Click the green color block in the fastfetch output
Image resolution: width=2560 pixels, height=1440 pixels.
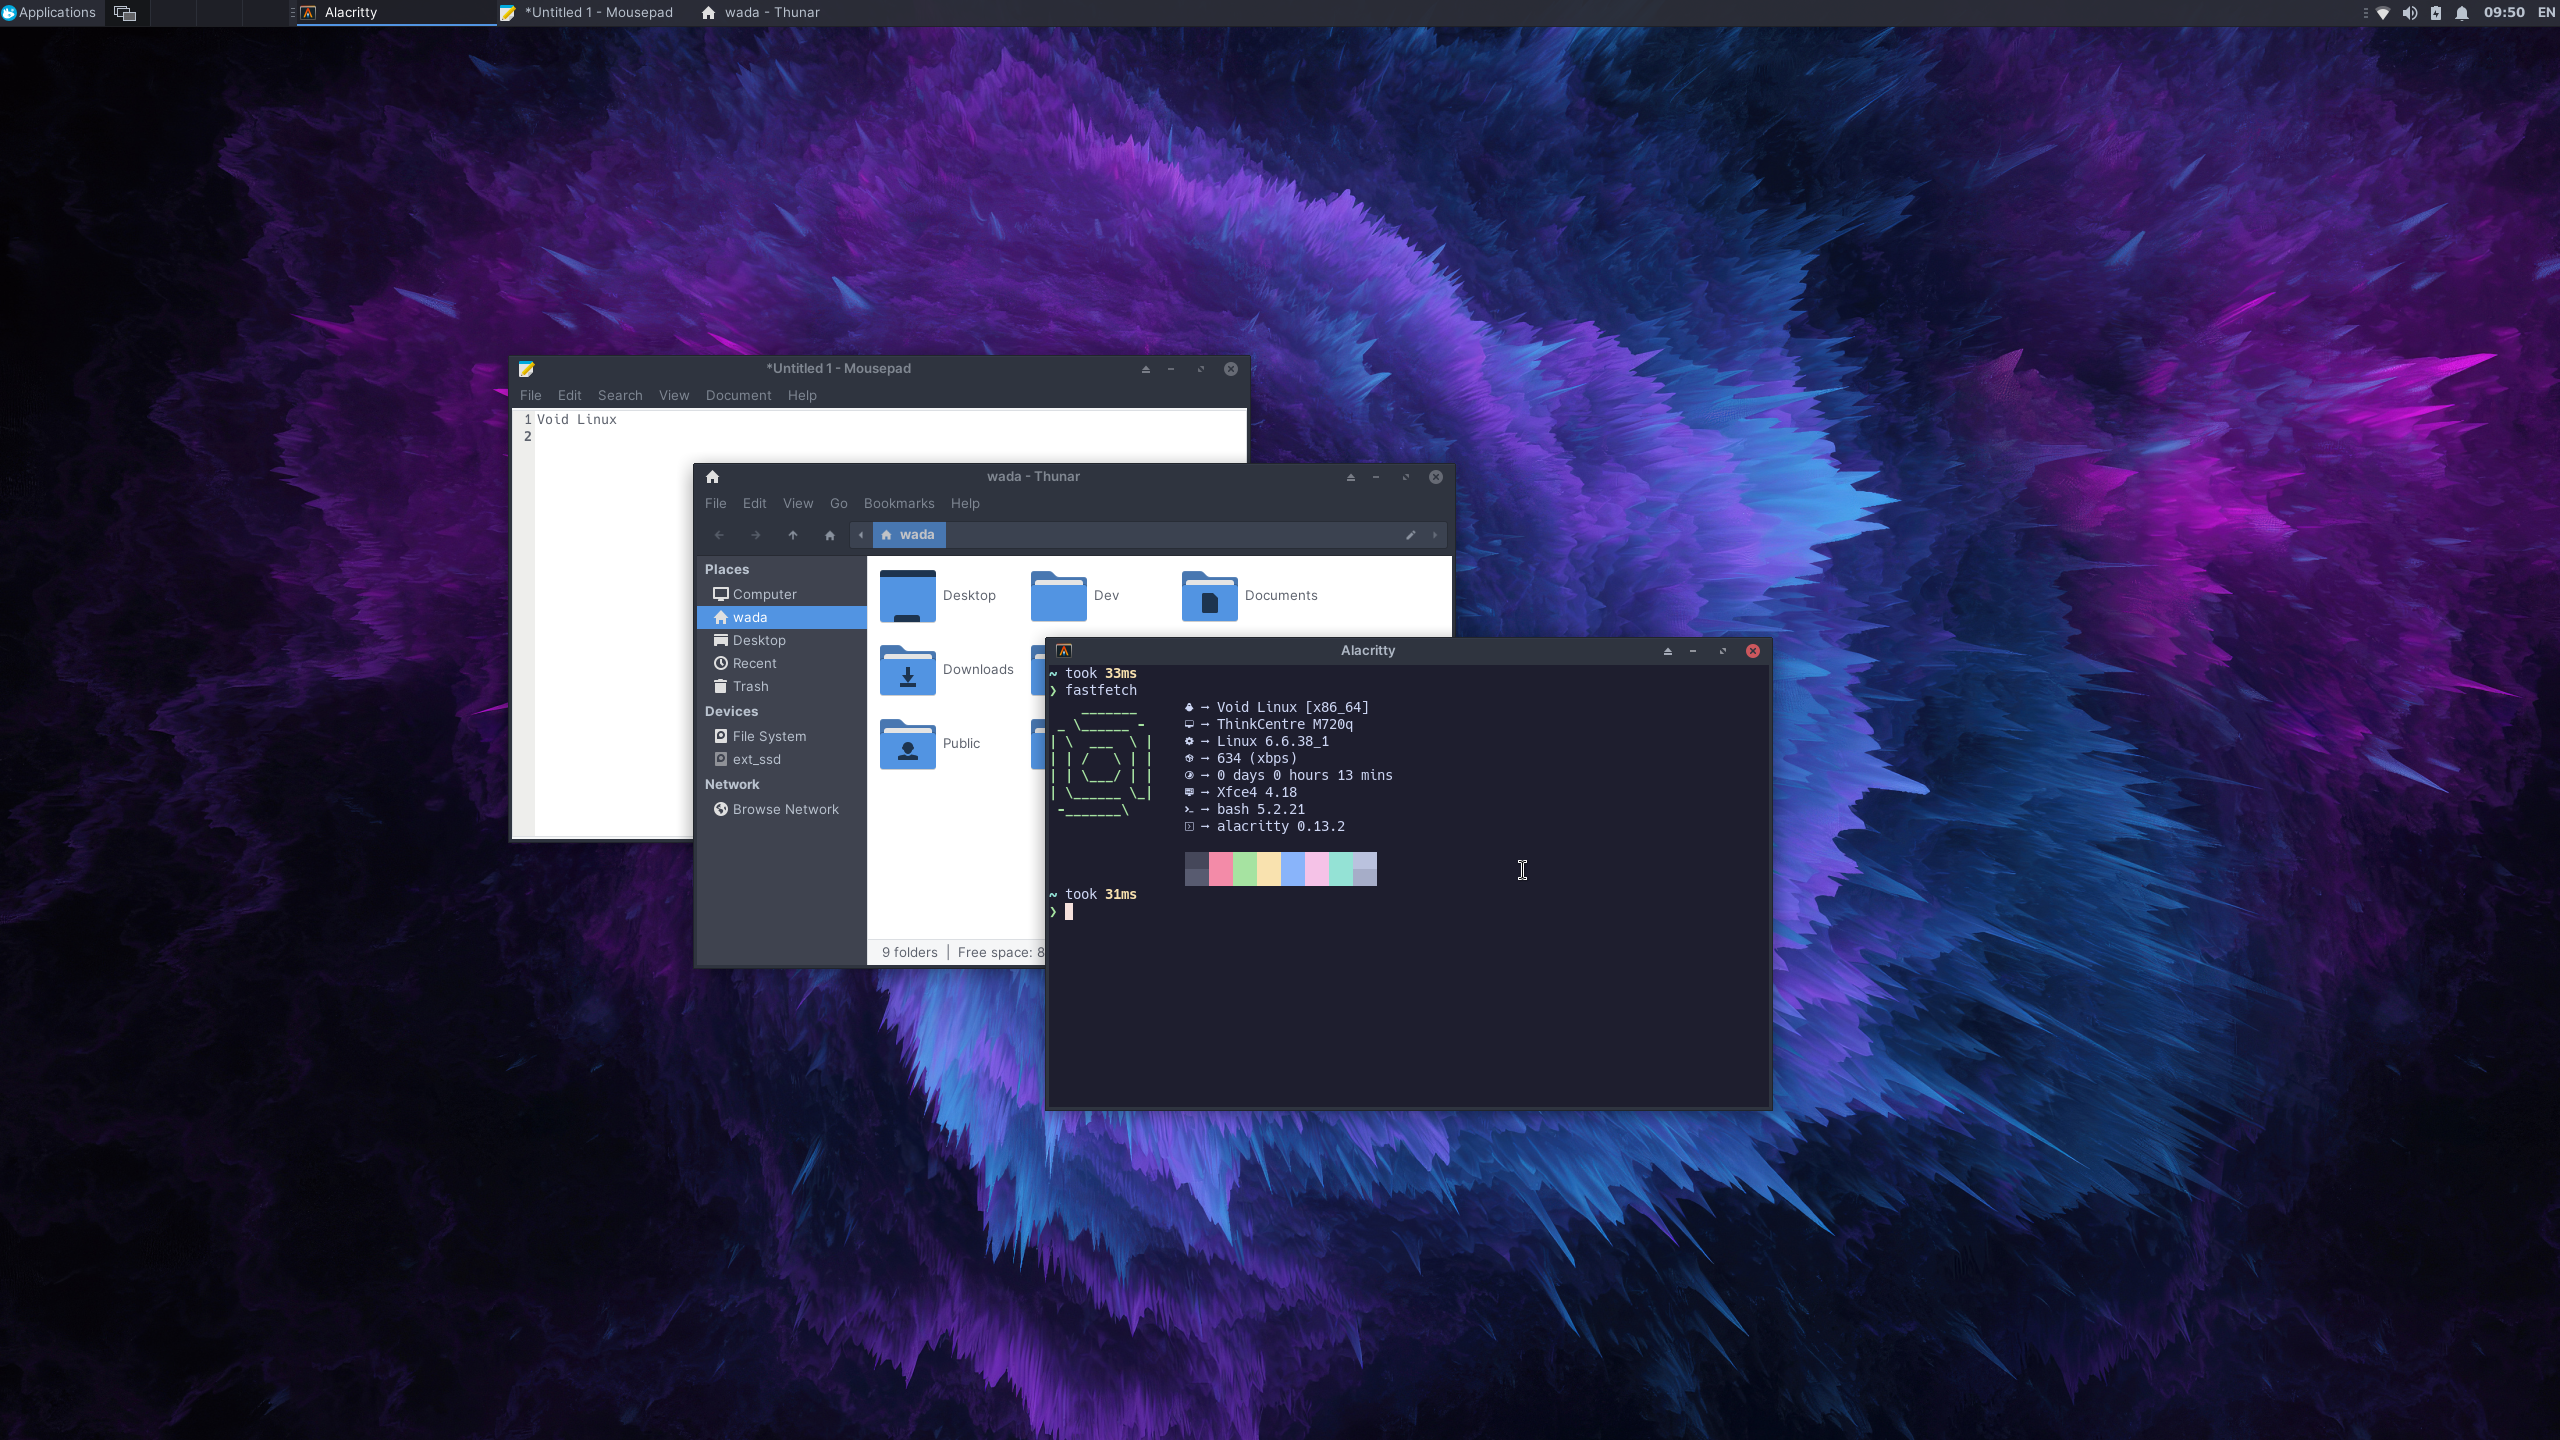pos(1244,869)
